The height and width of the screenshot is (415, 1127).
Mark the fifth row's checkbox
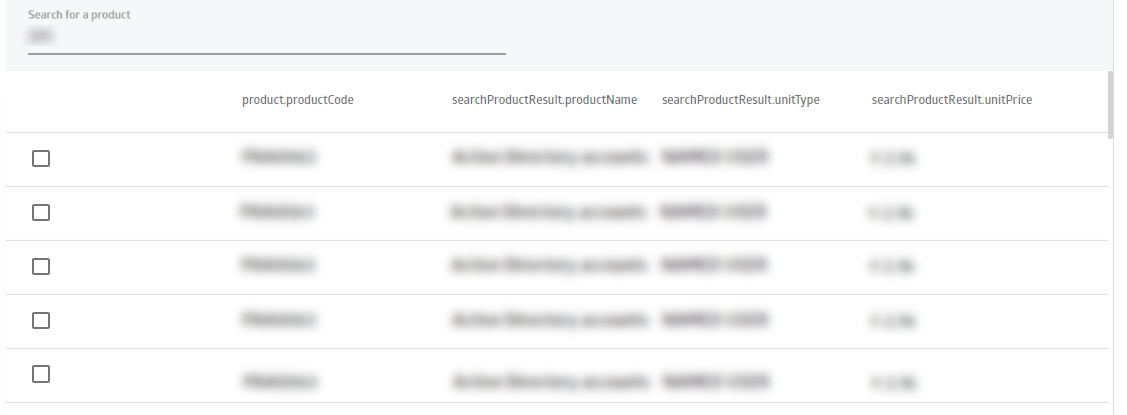point(41,374)
